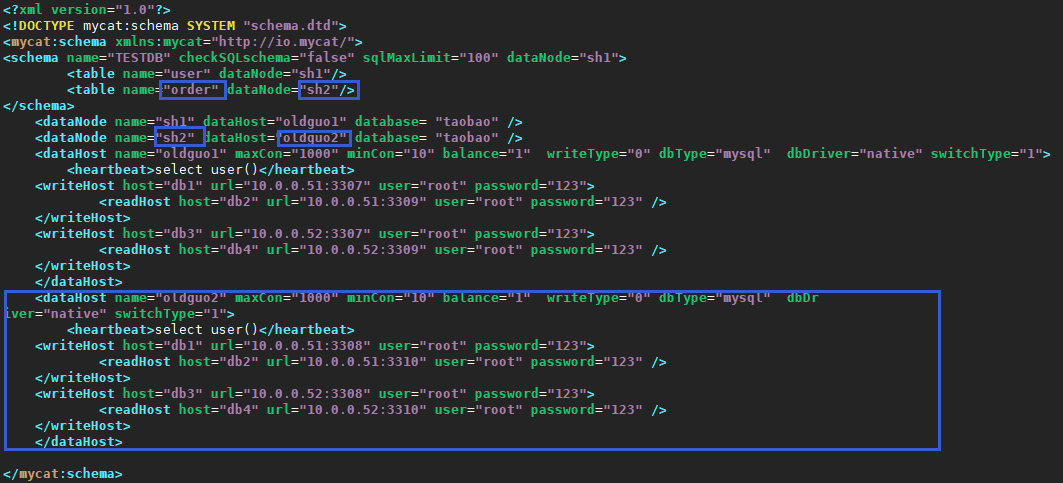Click the url "10.0.0.52:3308" value
This screenshot has width=1063, height=483.
307,394
